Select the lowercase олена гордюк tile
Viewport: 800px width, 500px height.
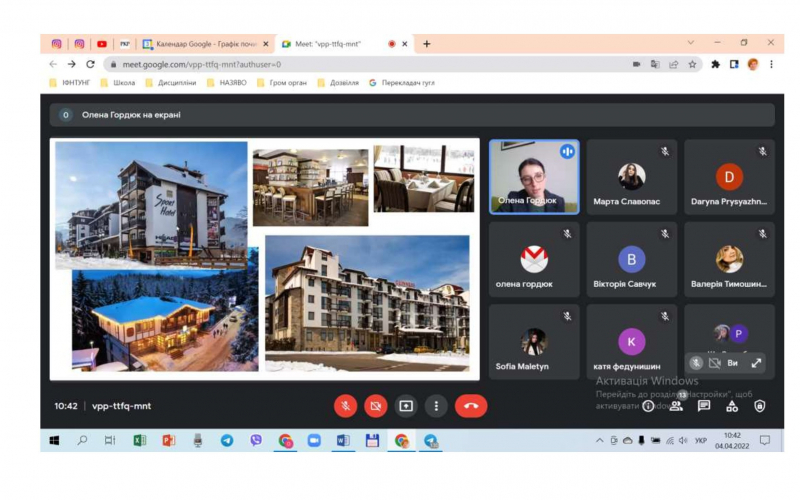pos(534,259)
